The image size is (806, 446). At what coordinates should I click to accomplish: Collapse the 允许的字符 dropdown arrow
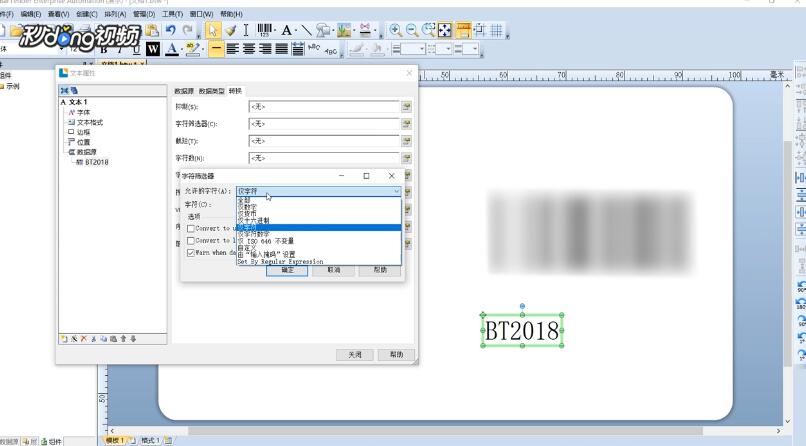[x=396, y=191]
